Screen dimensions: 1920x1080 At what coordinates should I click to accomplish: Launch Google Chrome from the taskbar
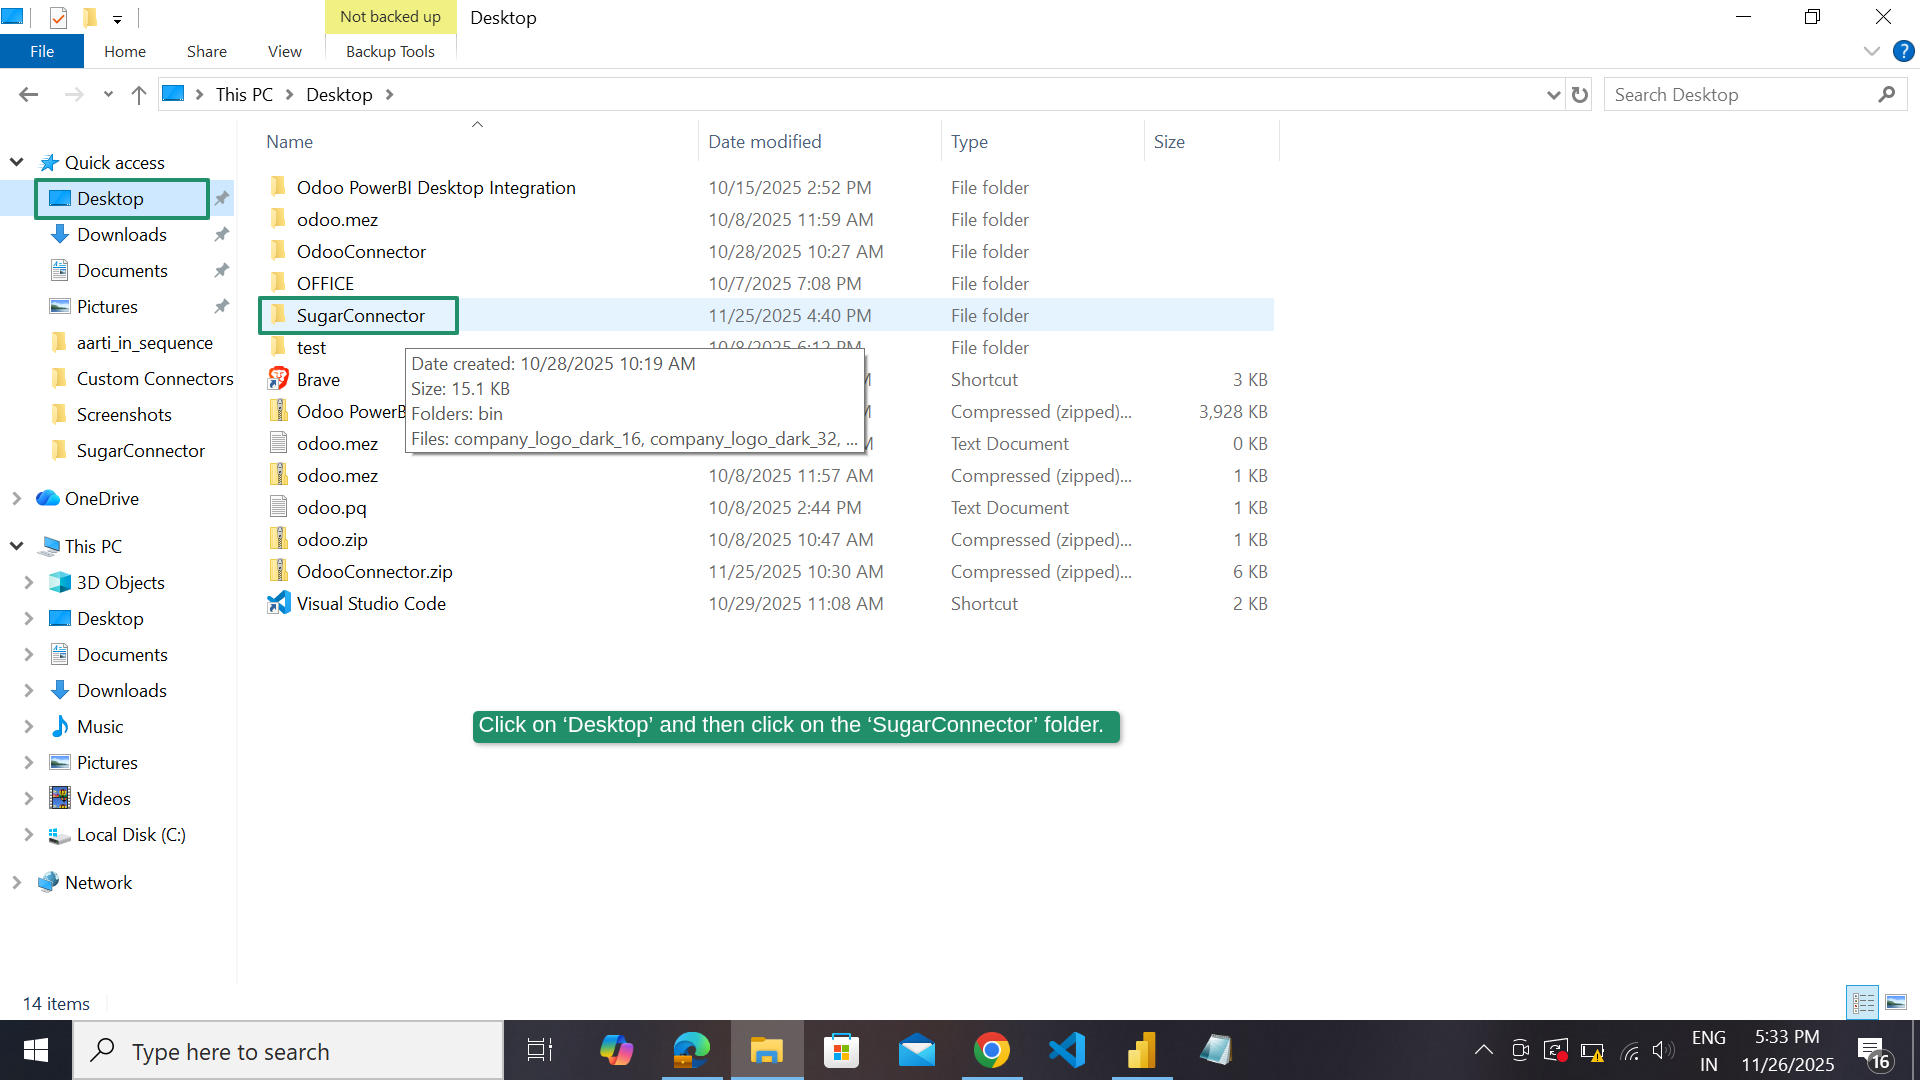point(992,1050)
